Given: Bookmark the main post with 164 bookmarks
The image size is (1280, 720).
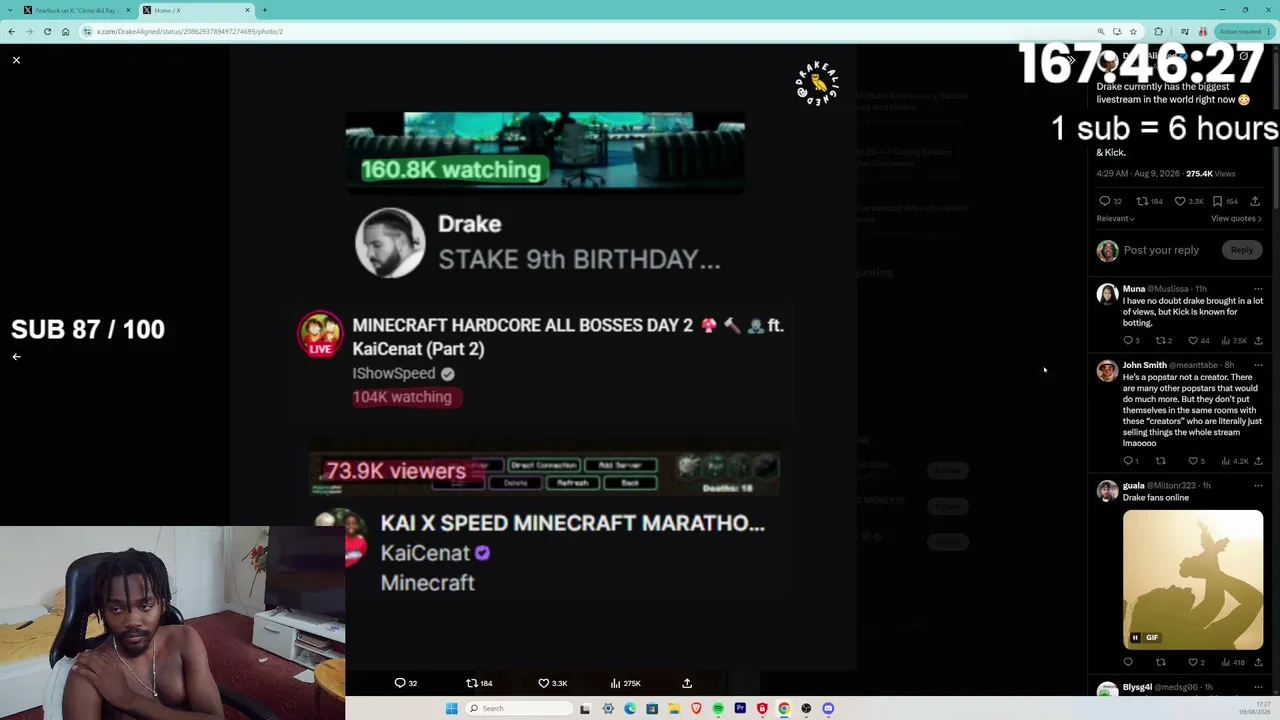Looking at the screenshot, I should tap(1225, 201).
